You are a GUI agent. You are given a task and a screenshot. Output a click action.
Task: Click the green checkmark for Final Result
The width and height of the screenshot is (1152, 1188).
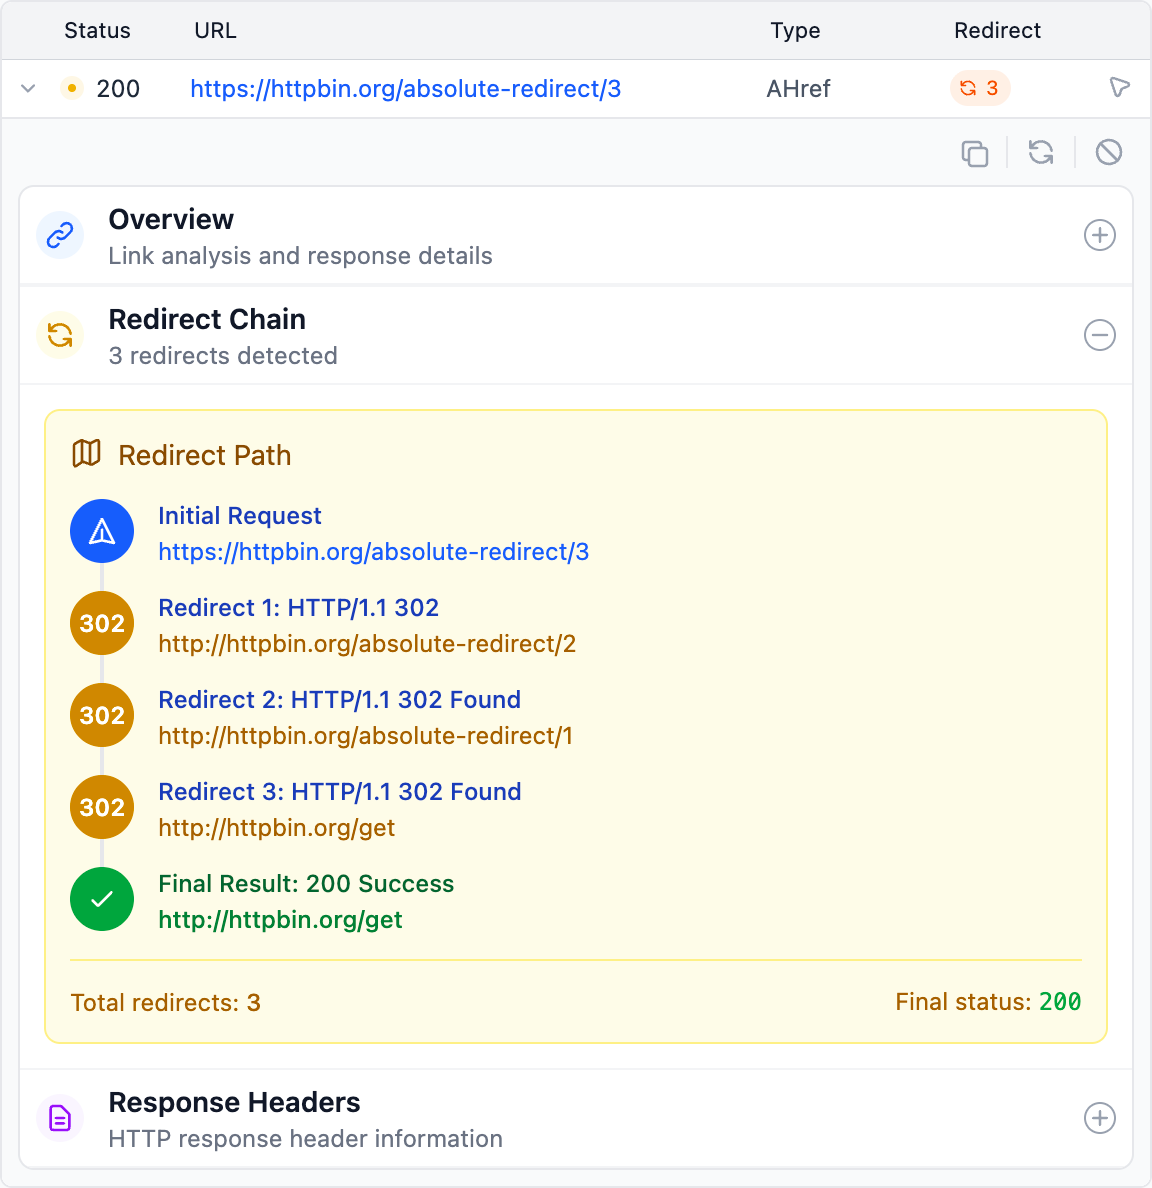(101, 899)
